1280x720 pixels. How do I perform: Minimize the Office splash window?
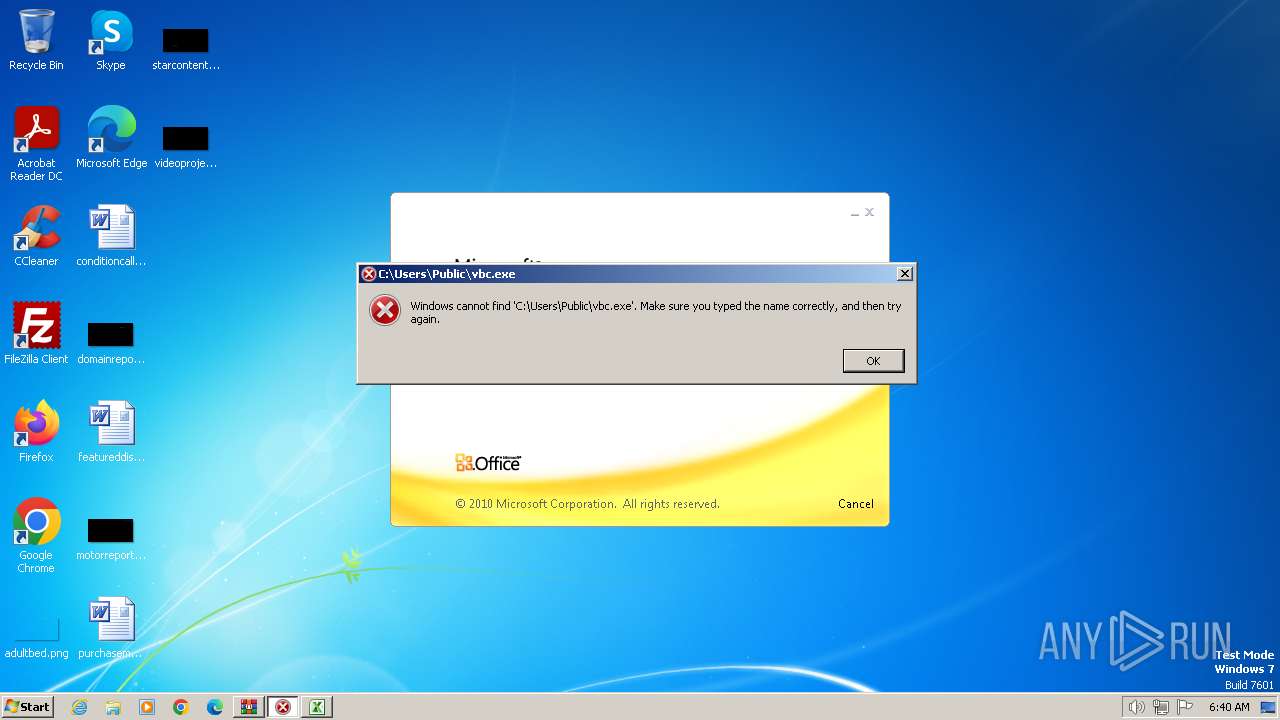[855, 213]
